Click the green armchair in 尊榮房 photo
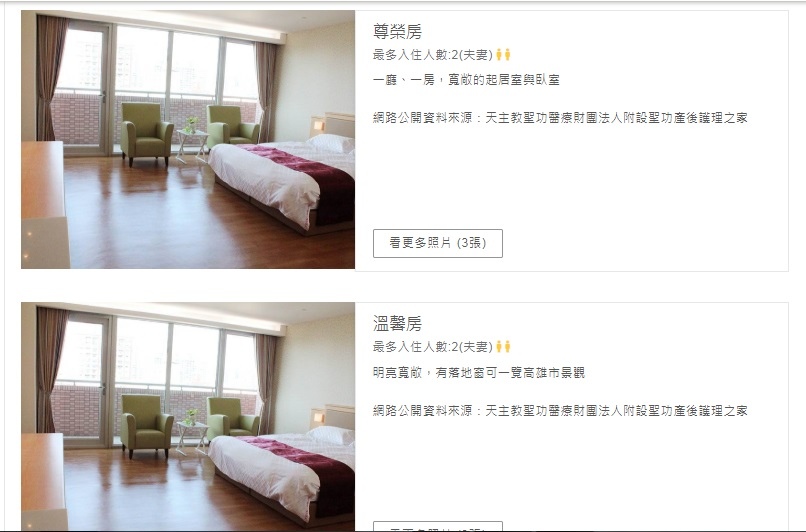Image resolution: width=806 pixels, height=532 pixels. (x=146, y=133)
